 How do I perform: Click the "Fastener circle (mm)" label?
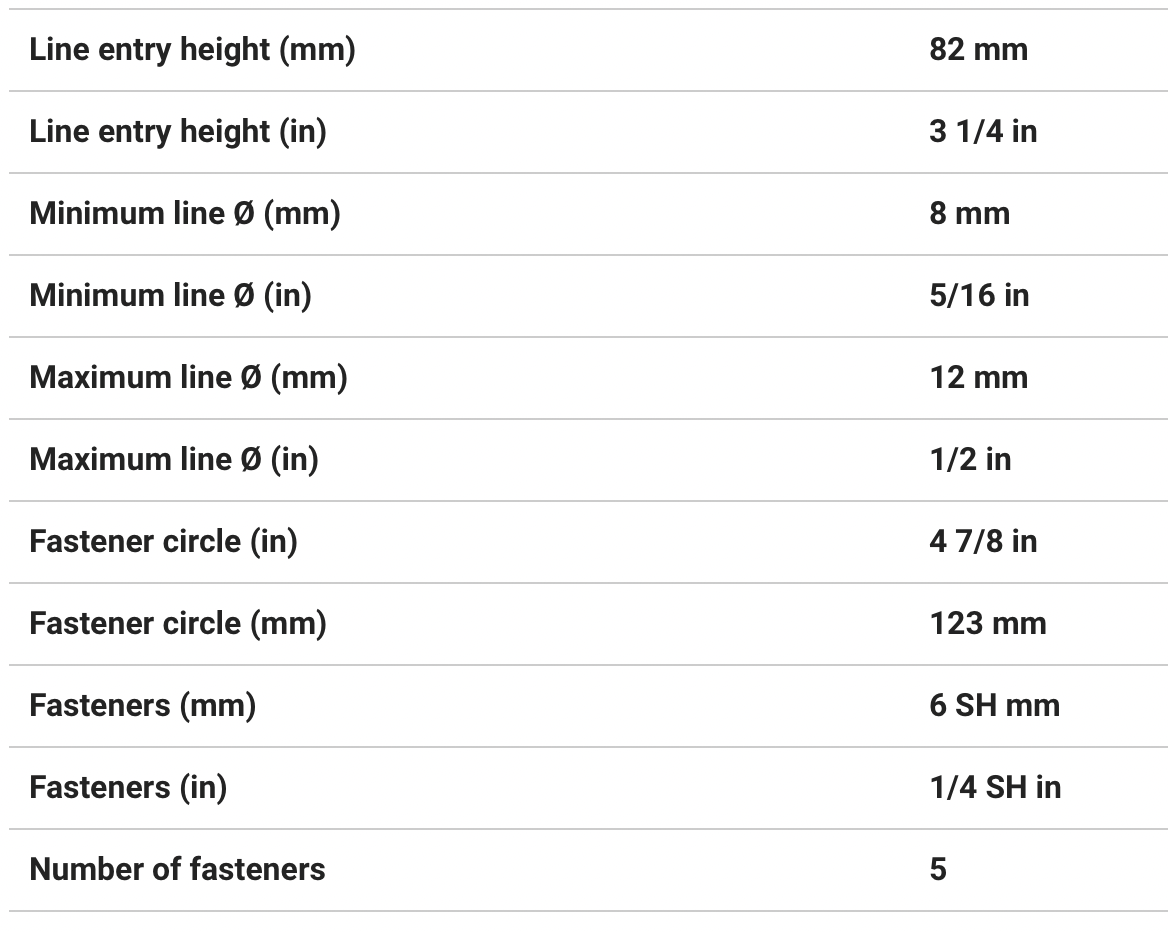pos(178,624)
